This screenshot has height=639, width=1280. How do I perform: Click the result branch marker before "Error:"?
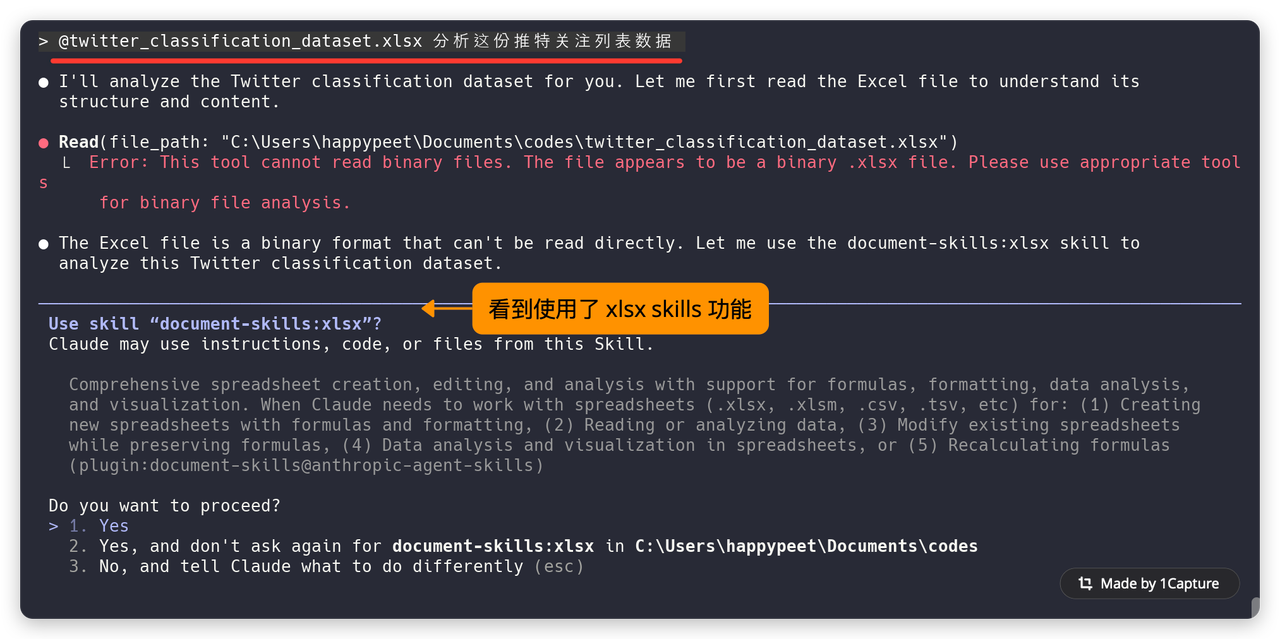[x=66, y=163]
